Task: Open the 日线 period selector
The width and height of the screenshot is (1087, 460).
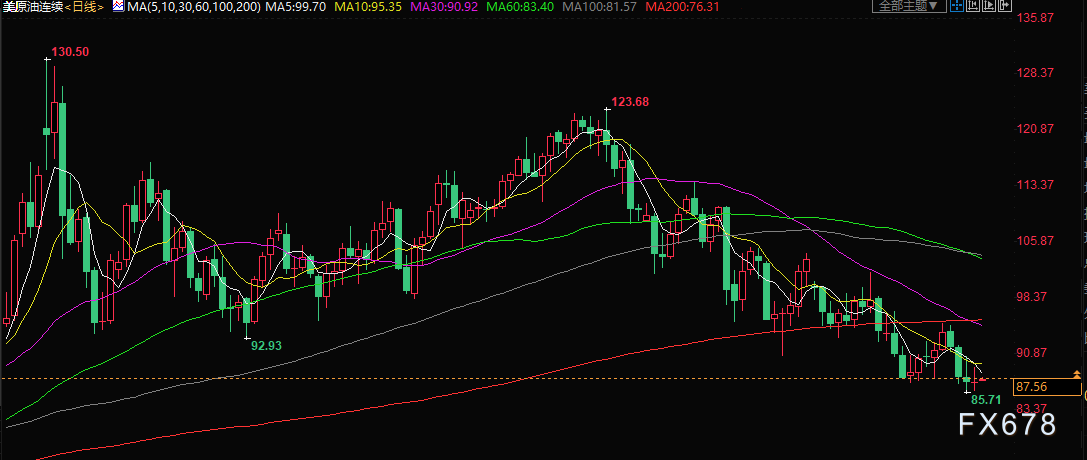Action: coord(84,7)
